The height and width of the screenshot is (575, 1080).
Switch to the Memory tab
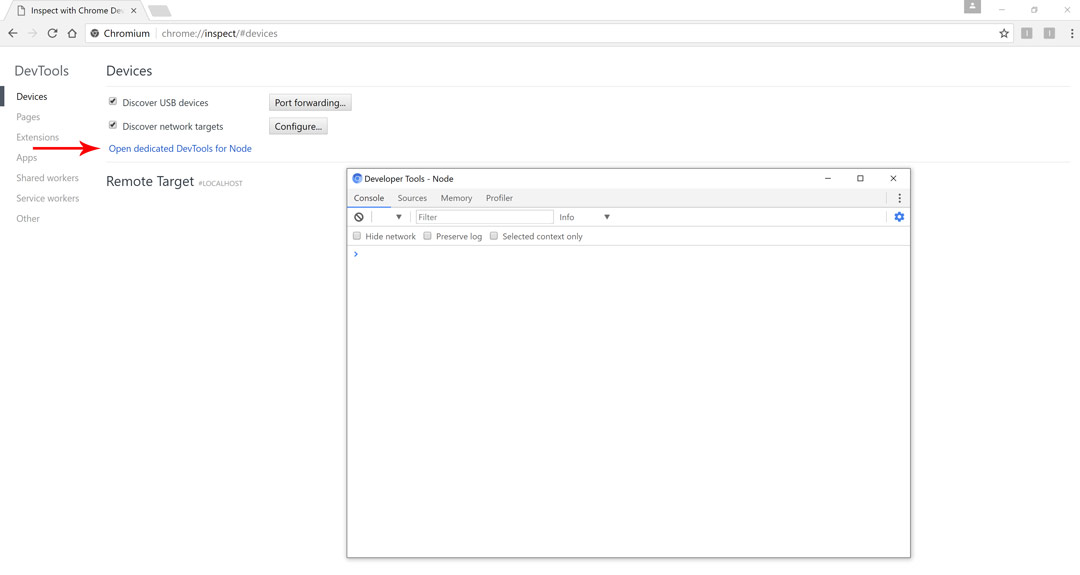point(456,198)
